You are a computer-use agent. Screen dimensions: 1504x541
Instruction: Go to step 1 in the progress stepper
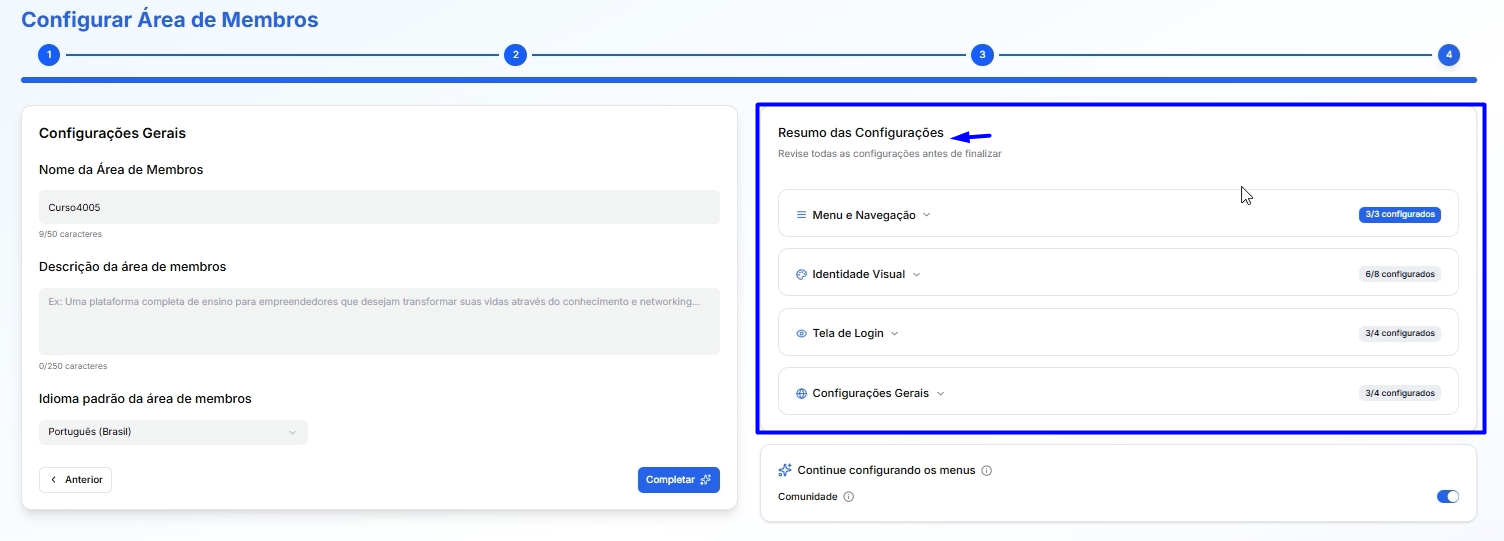point(49,55)
